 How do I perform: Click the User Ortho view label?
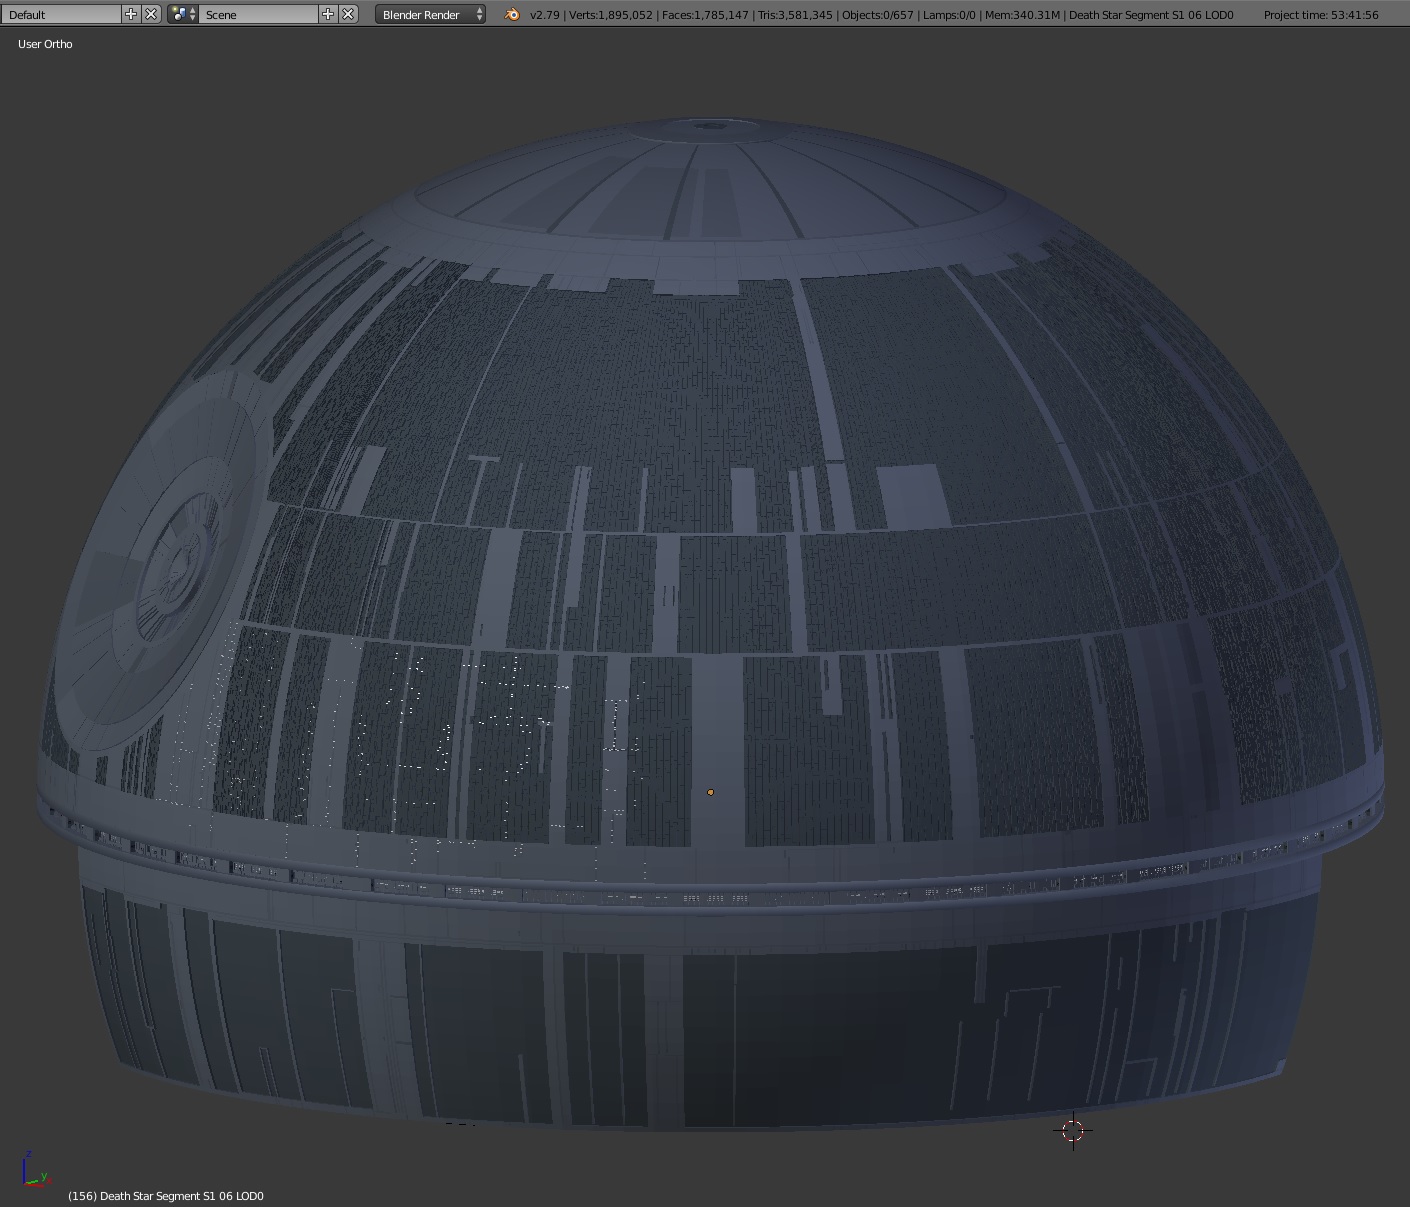click(x=45, y=44)
